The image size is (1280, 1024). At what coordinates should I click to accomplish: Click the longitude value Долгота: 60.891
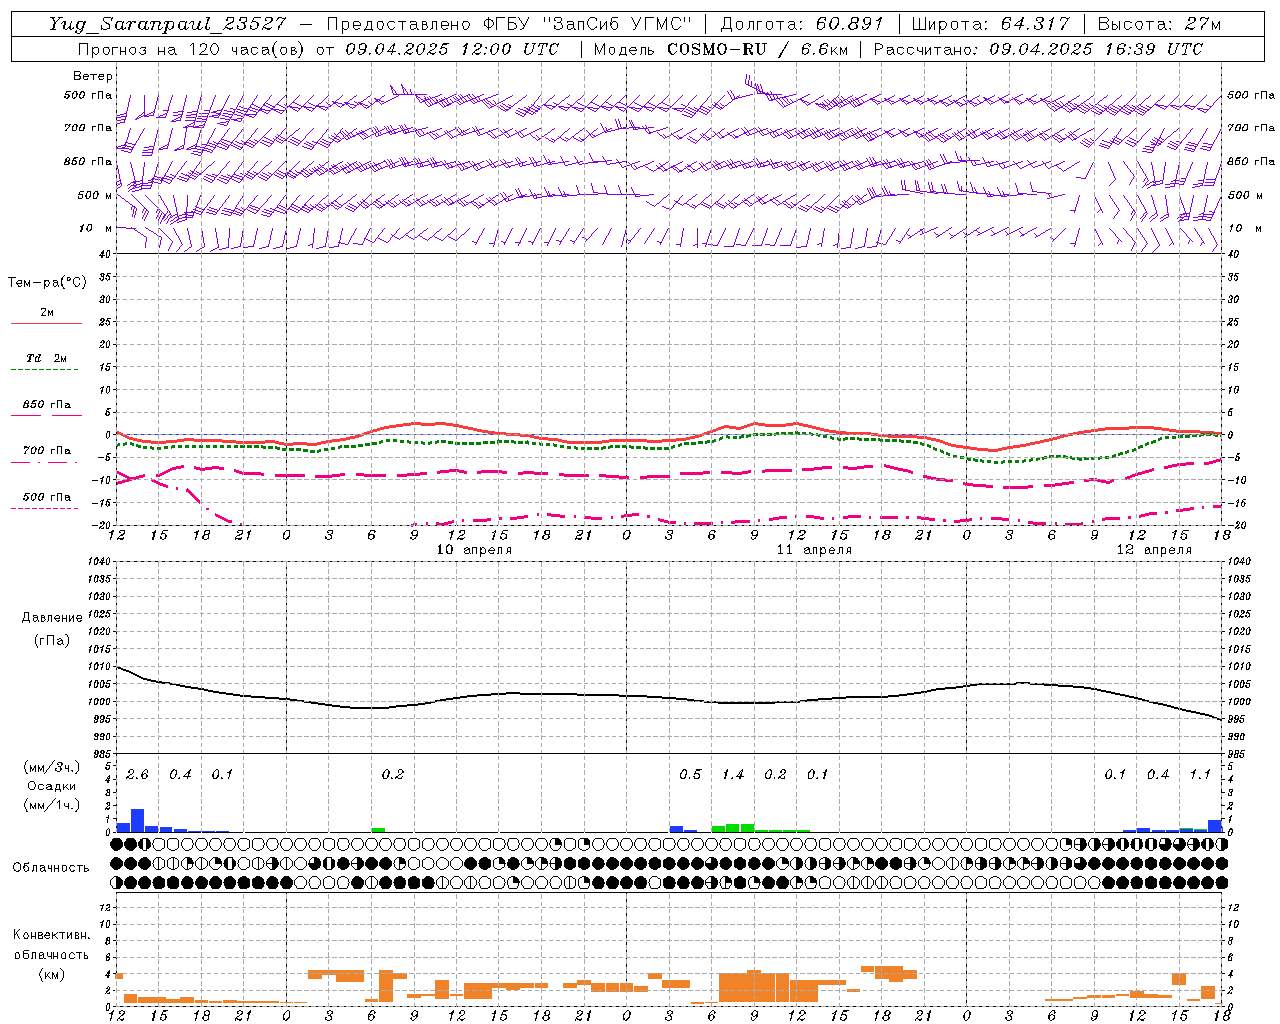802,24
